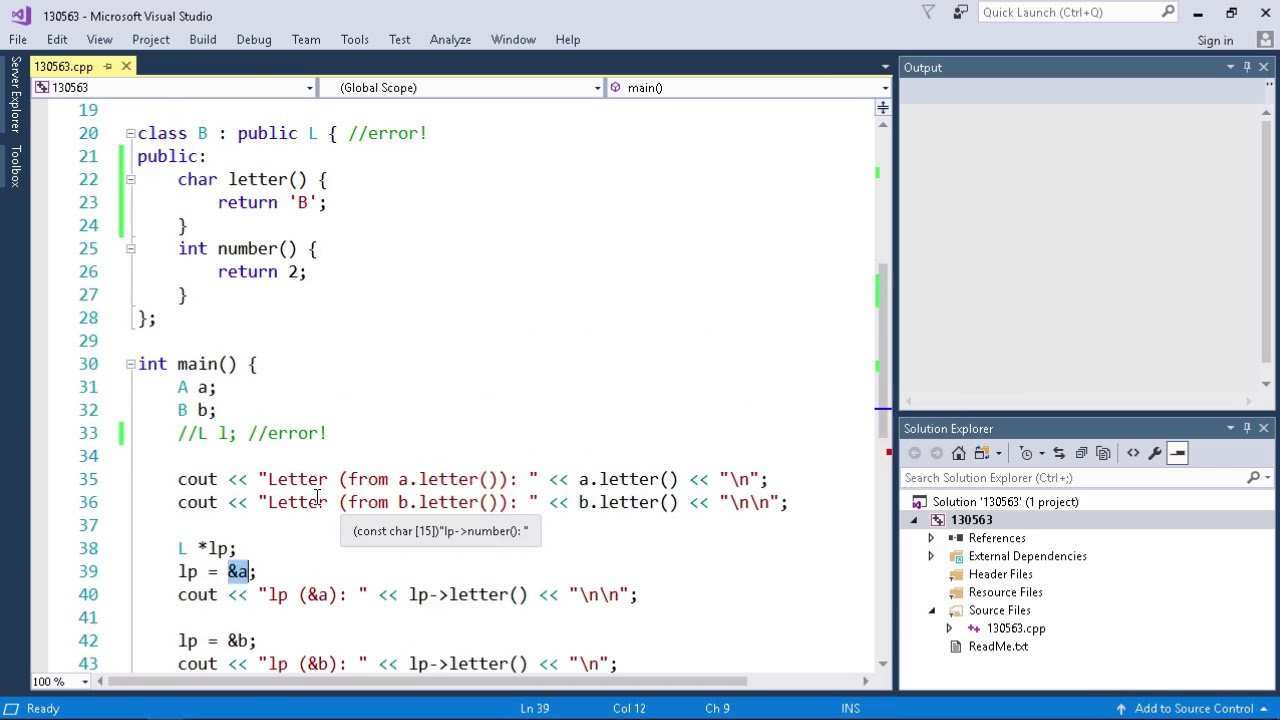Image resolution: width=1280 pixels, height=720 pixels.
Task: Click the Solution Explorer Home icon
Action: tap(958, 453)
